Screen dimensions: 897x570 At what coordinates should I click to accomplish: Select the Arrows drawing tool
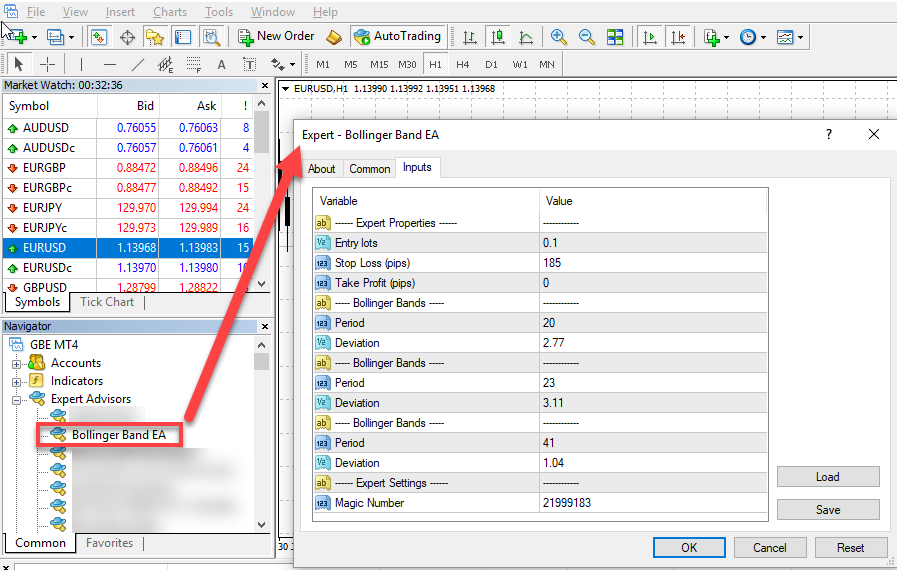pos(277,64)
